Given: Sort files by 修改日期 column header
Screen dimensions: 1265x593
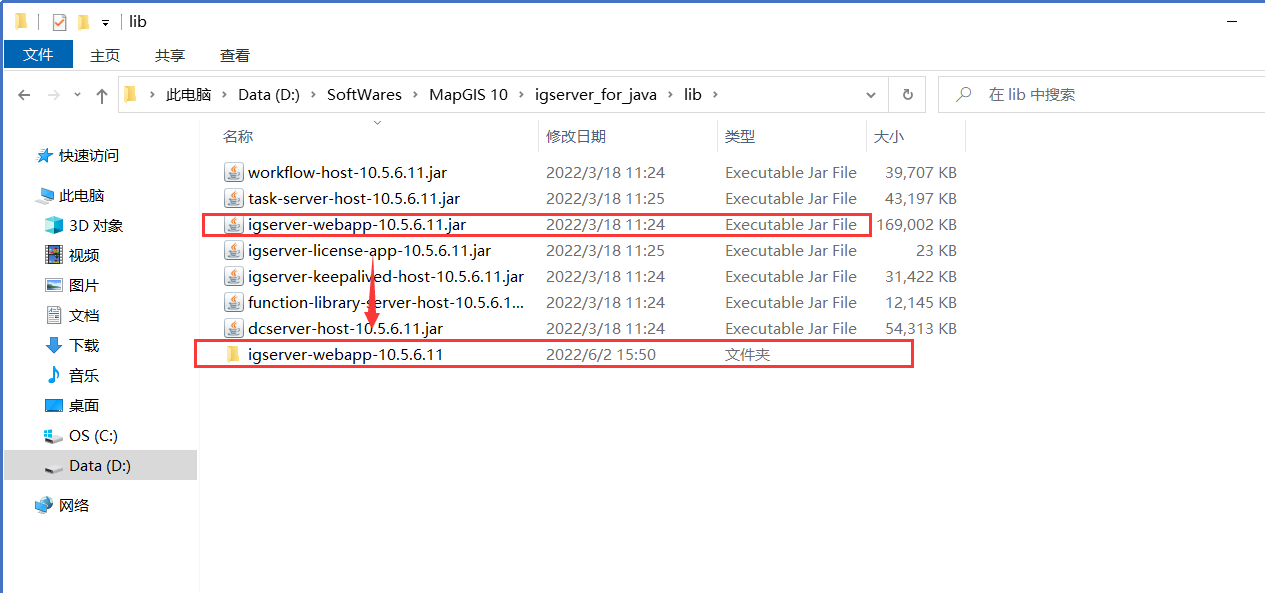Looking at the screenshot, I should coord(576,136).
